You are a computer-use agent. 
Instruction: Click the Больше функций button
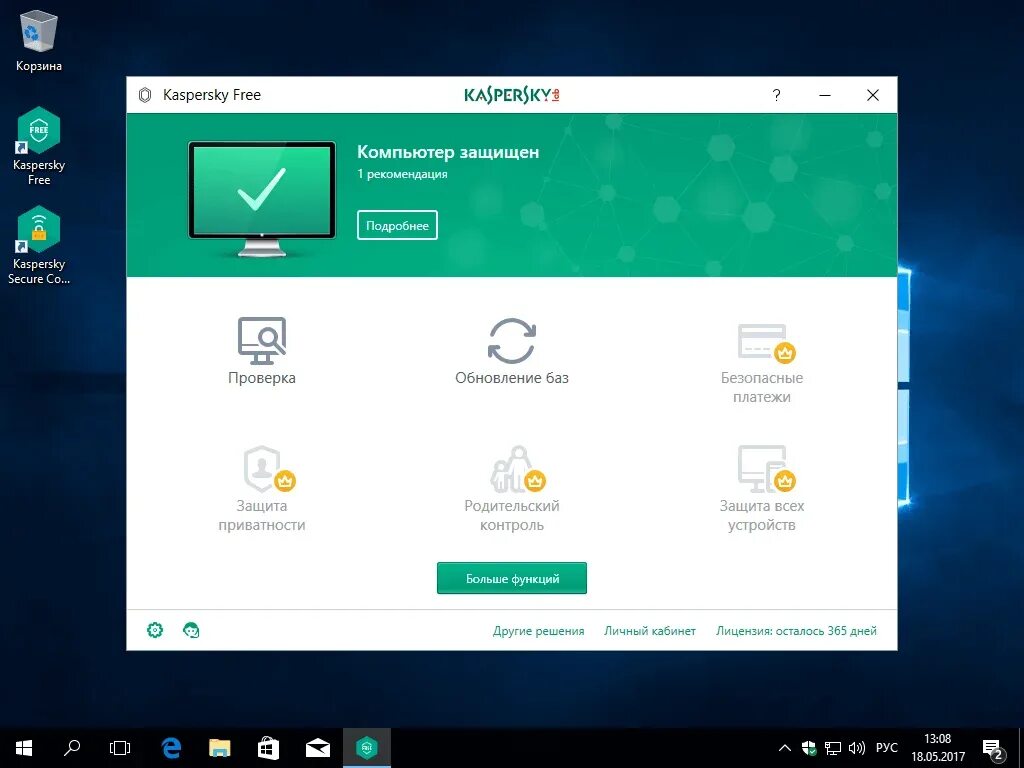511,579
